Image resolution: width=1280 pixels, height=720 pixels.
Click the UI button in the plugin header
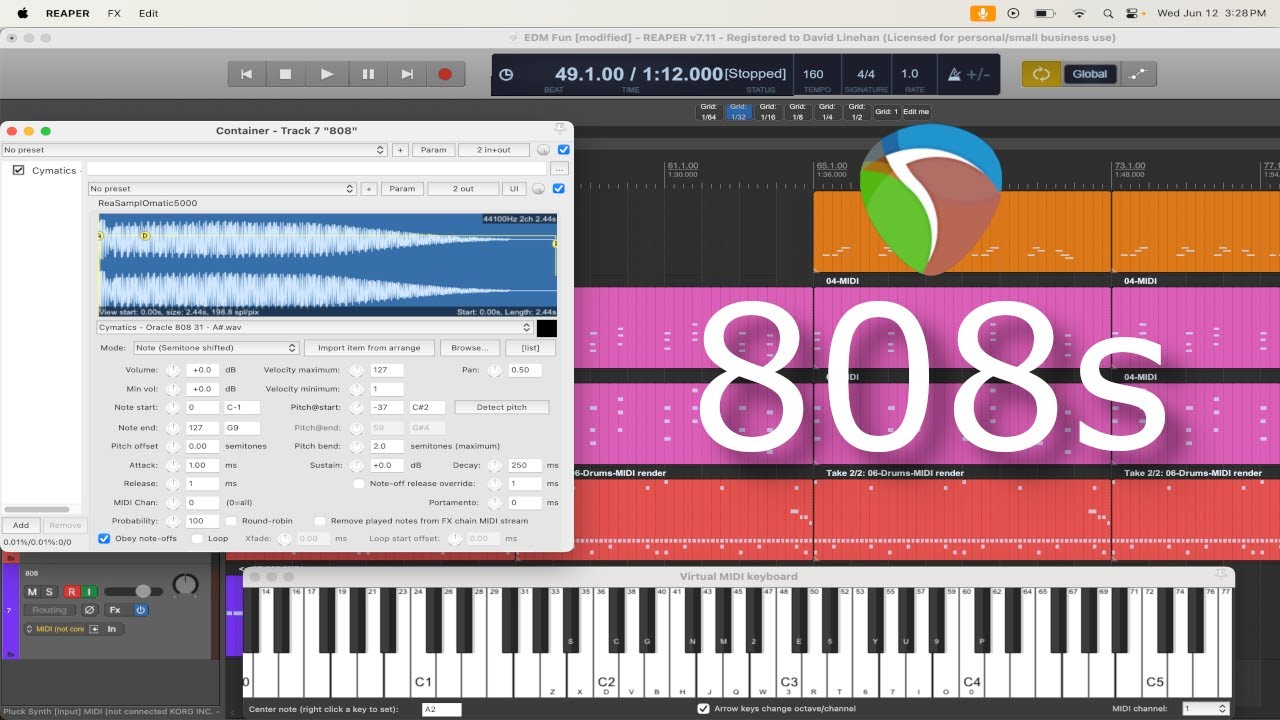514,188
